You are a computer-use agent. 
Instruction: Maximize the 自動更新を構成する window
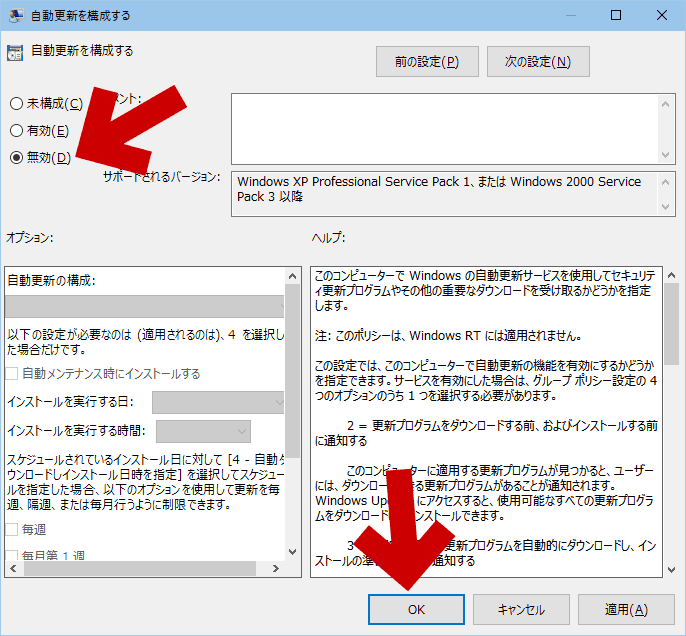(x=616, y=15)
